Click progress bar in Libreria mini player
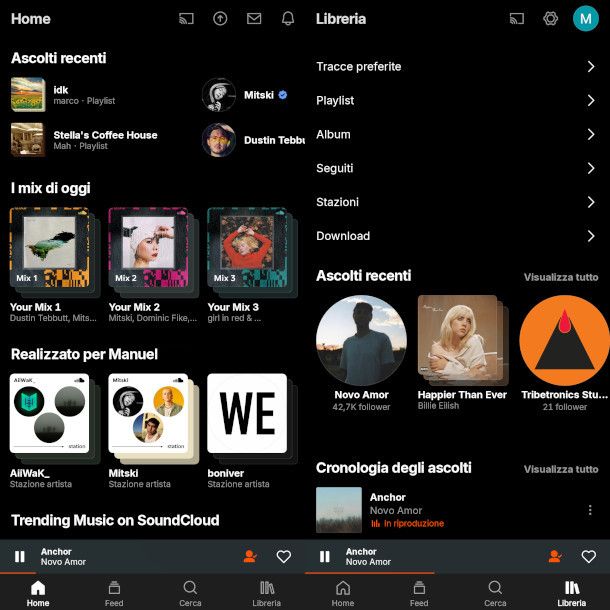 click(458, 573)
